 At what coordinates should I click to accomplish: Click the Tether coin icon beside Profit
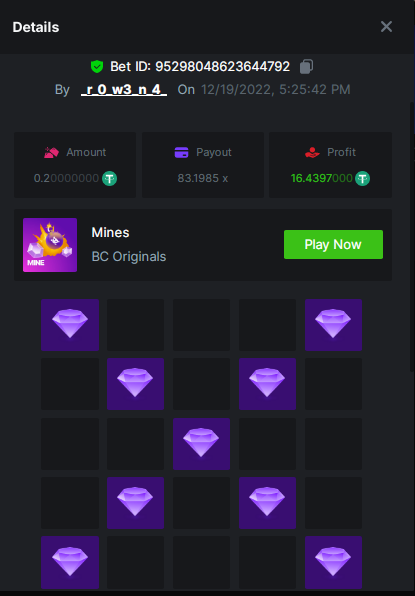pyautogui.click(x=362, y=178)
